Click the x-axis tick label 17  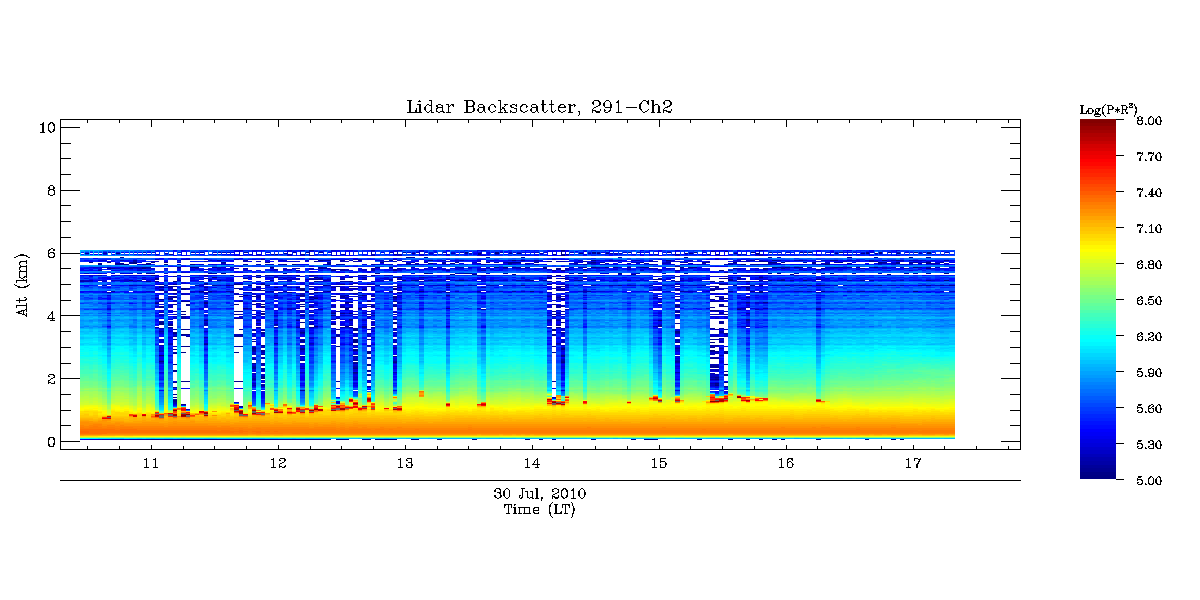click(912, 464)
